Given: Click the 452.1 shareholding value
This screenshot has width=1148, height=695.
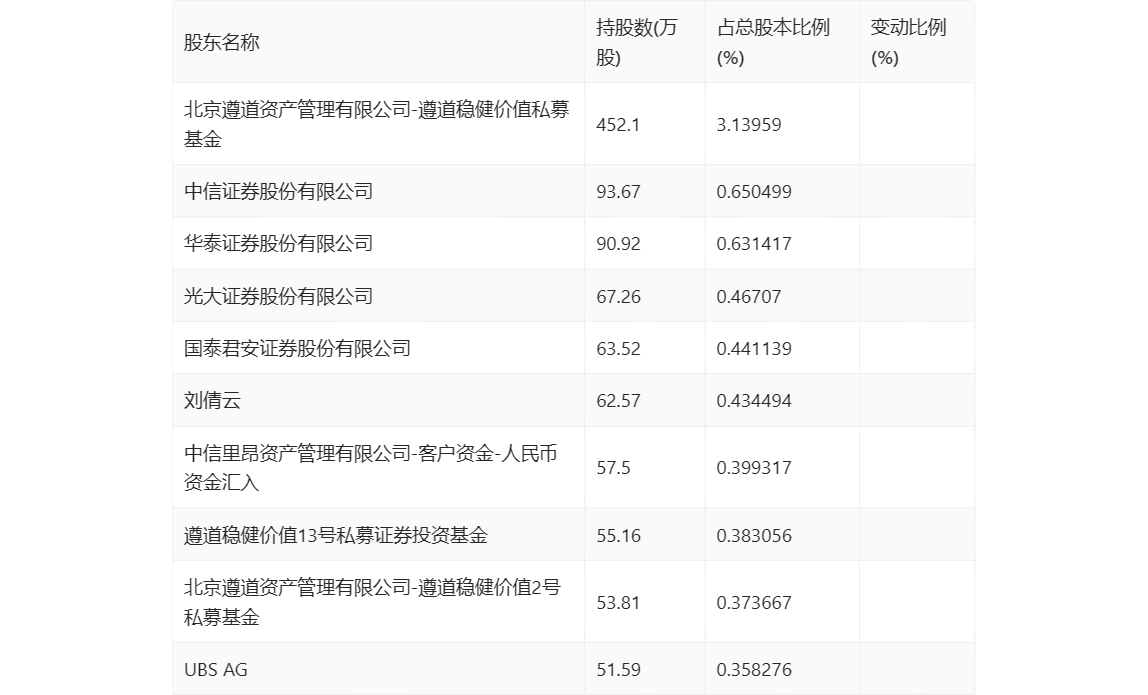Looking at the screenshot, I should (x=618, y=124).
